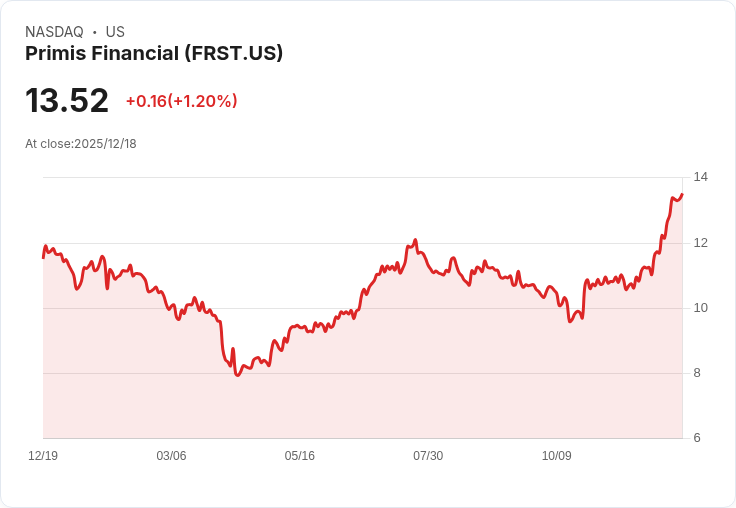Click the At close:2025/12/18 date text
Screen dimensions: 736x508
pos(81,144)
